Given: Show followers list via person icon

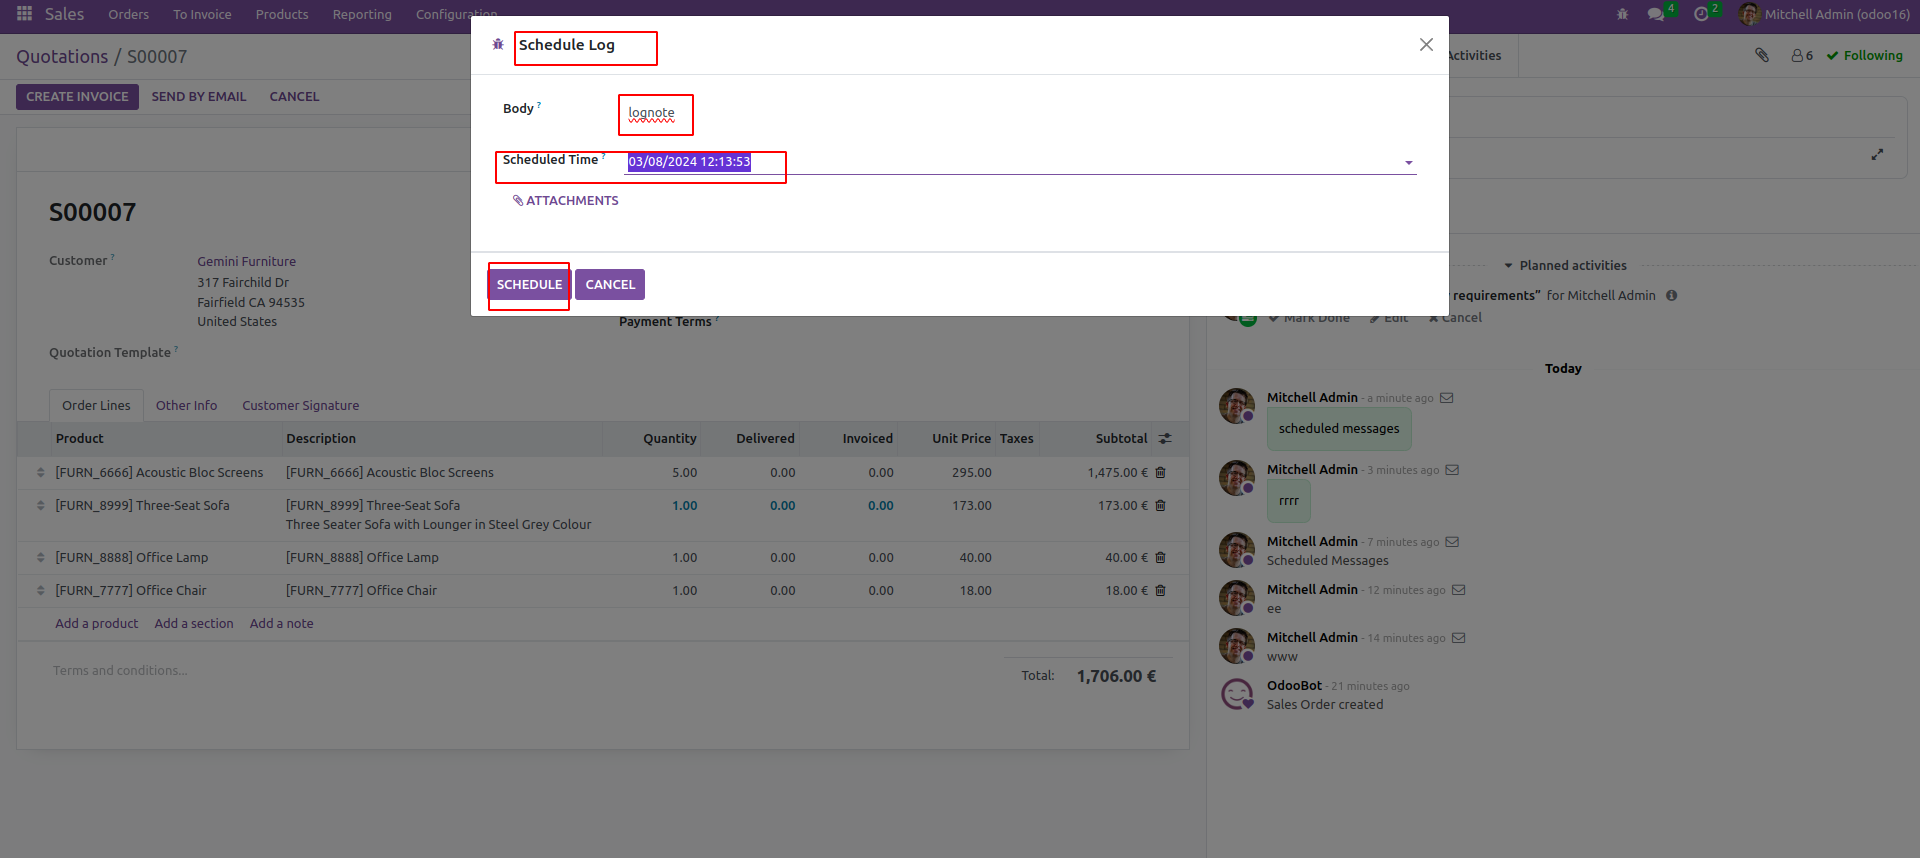Looking at the screenshot, I should coord(1801,56).
